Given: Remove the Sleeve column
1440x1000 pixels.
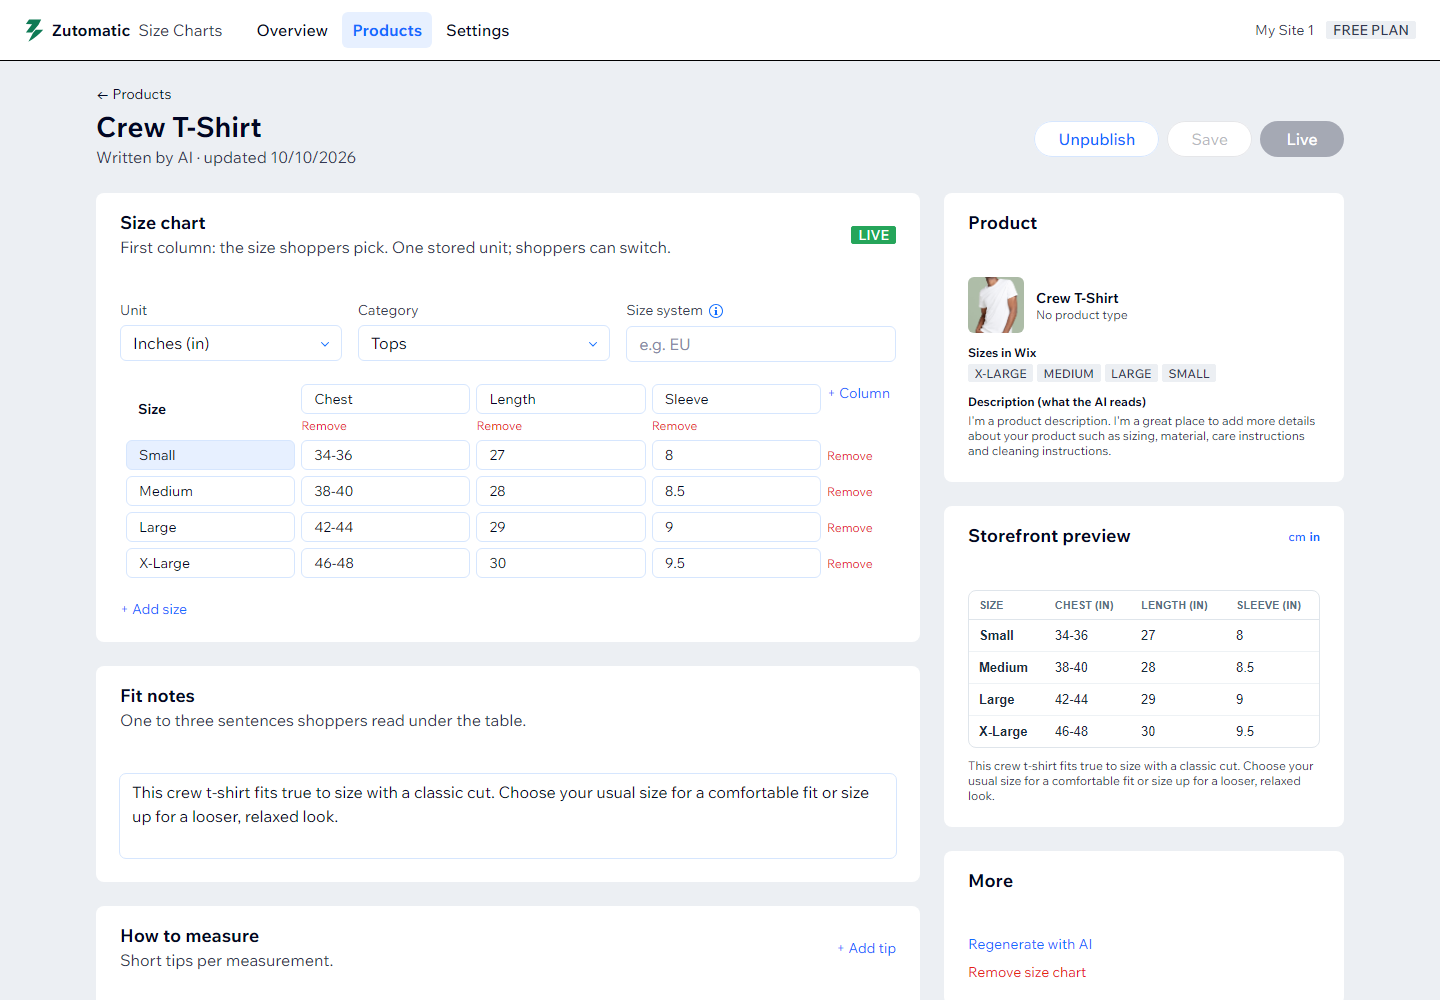Looking at the screenshot, I should [675, 426].
